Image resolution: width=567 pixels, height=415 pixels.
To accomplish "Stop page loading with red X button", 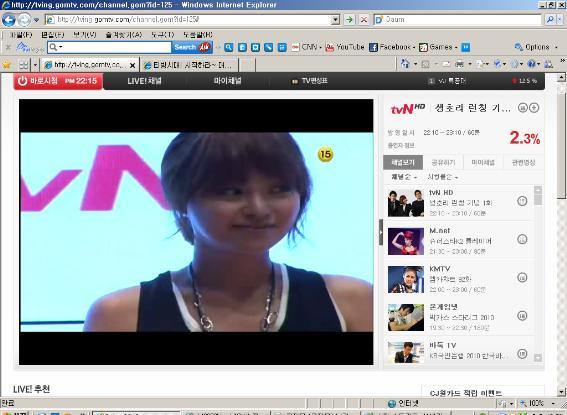I will 364,20.
